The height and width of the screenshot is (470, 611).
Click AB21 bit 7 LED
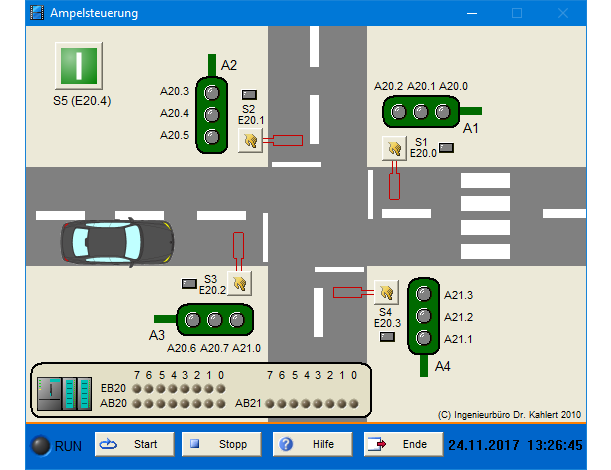269,404
